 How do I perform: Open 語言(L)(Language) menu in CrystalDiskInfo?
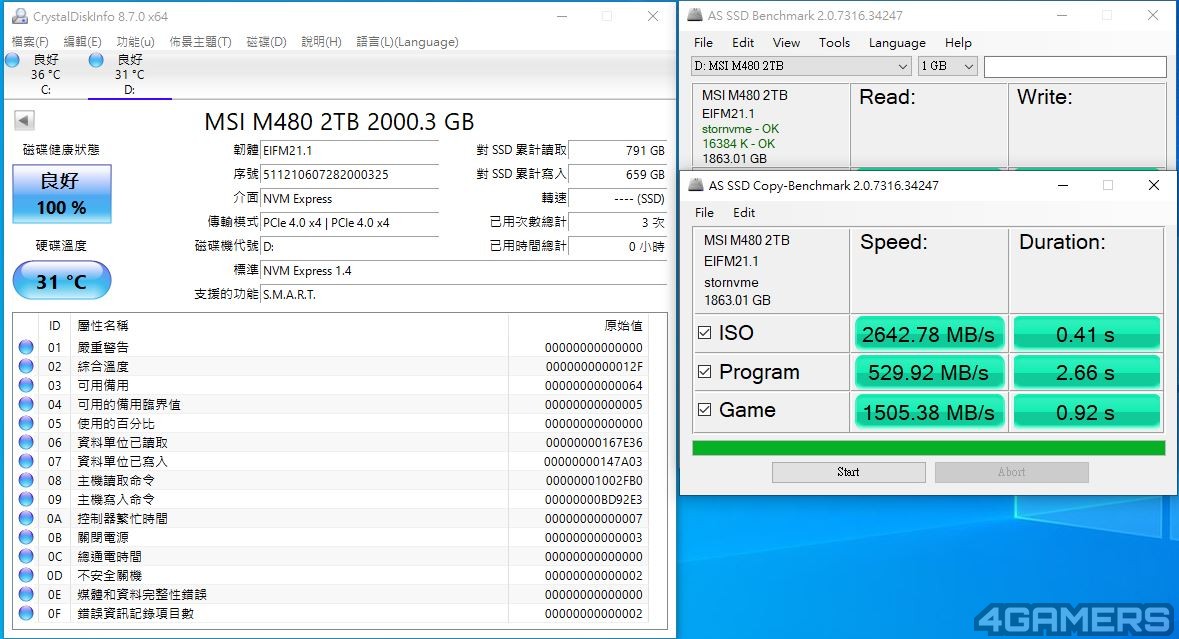407,41
